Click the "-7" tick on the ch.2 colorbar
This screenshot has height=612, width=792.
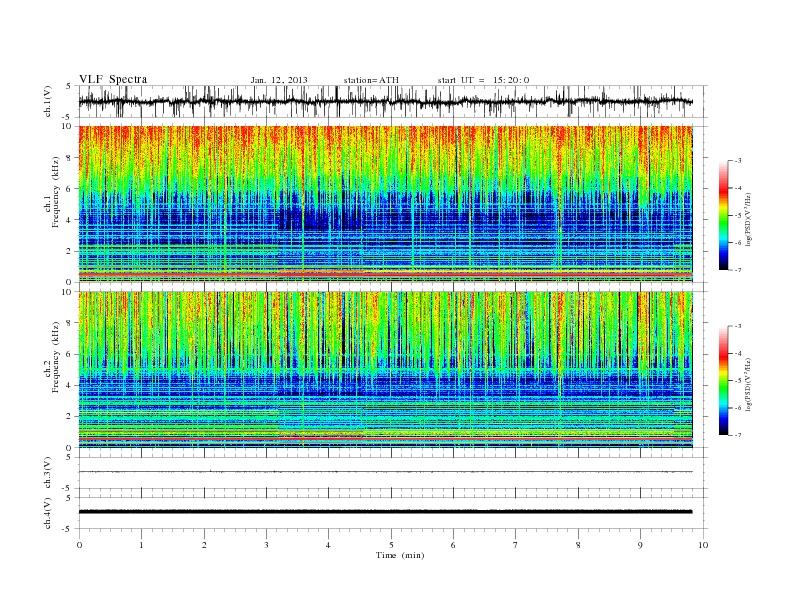(x=738, y=435)
